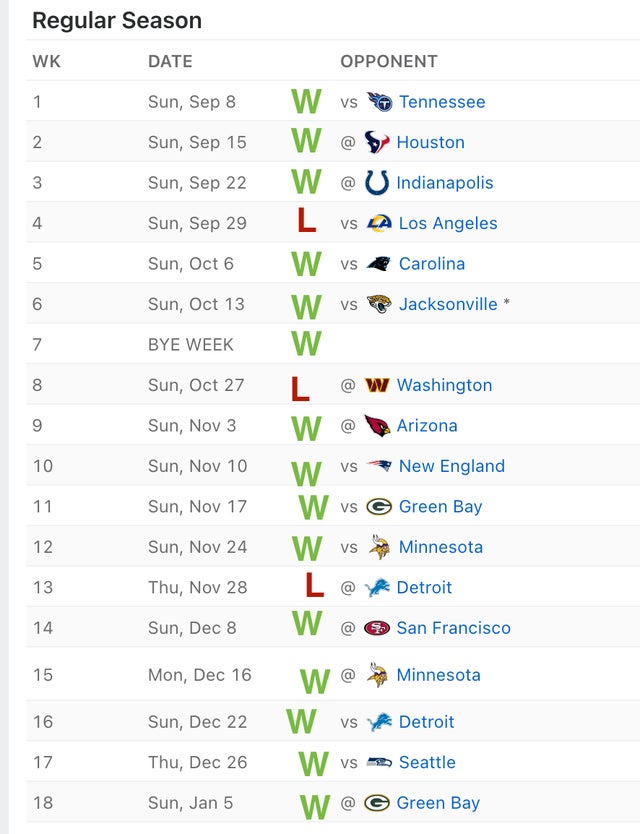This screenshot has height=834, width=640.
Task: Click the San Francisco 49ers logo
Action: click(377, 628)
